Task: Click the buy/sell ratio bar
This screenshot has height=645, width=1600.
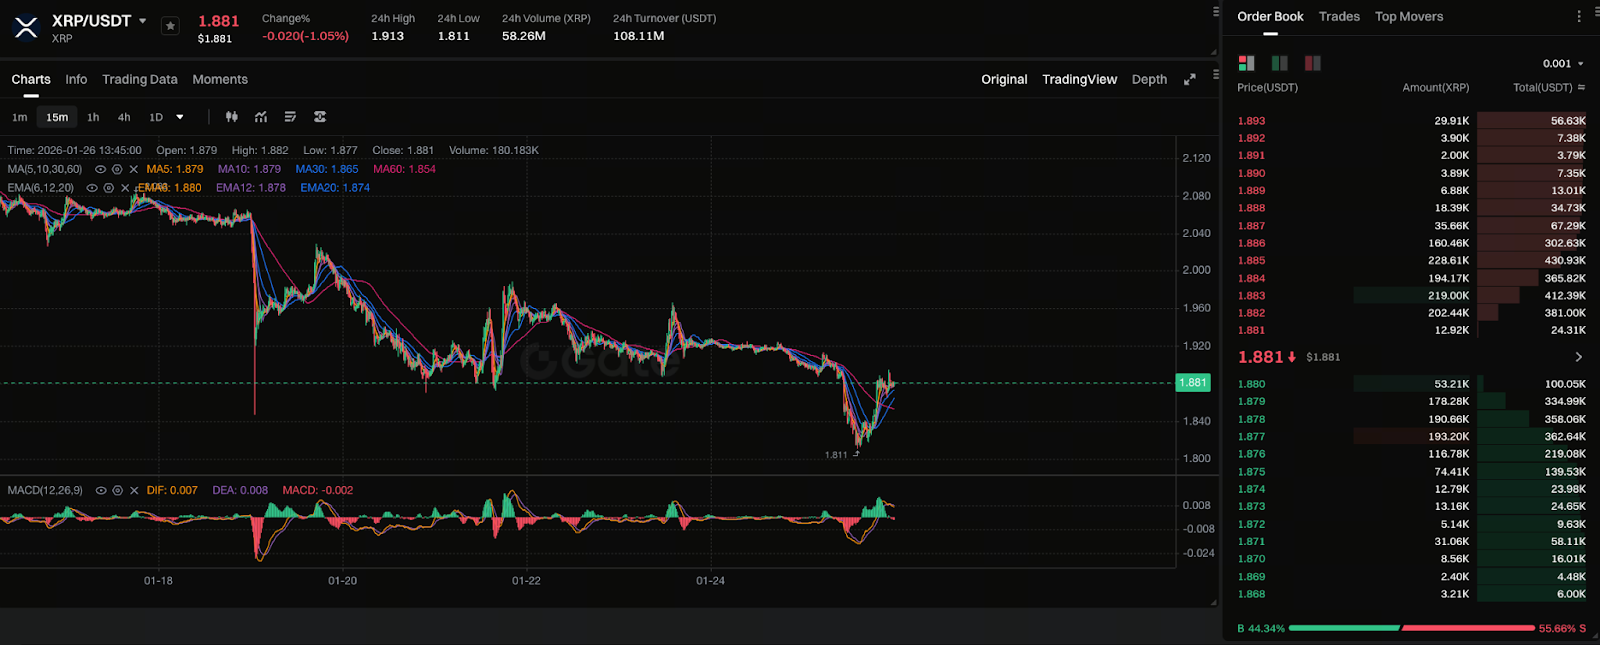Action: (1411, 628)
